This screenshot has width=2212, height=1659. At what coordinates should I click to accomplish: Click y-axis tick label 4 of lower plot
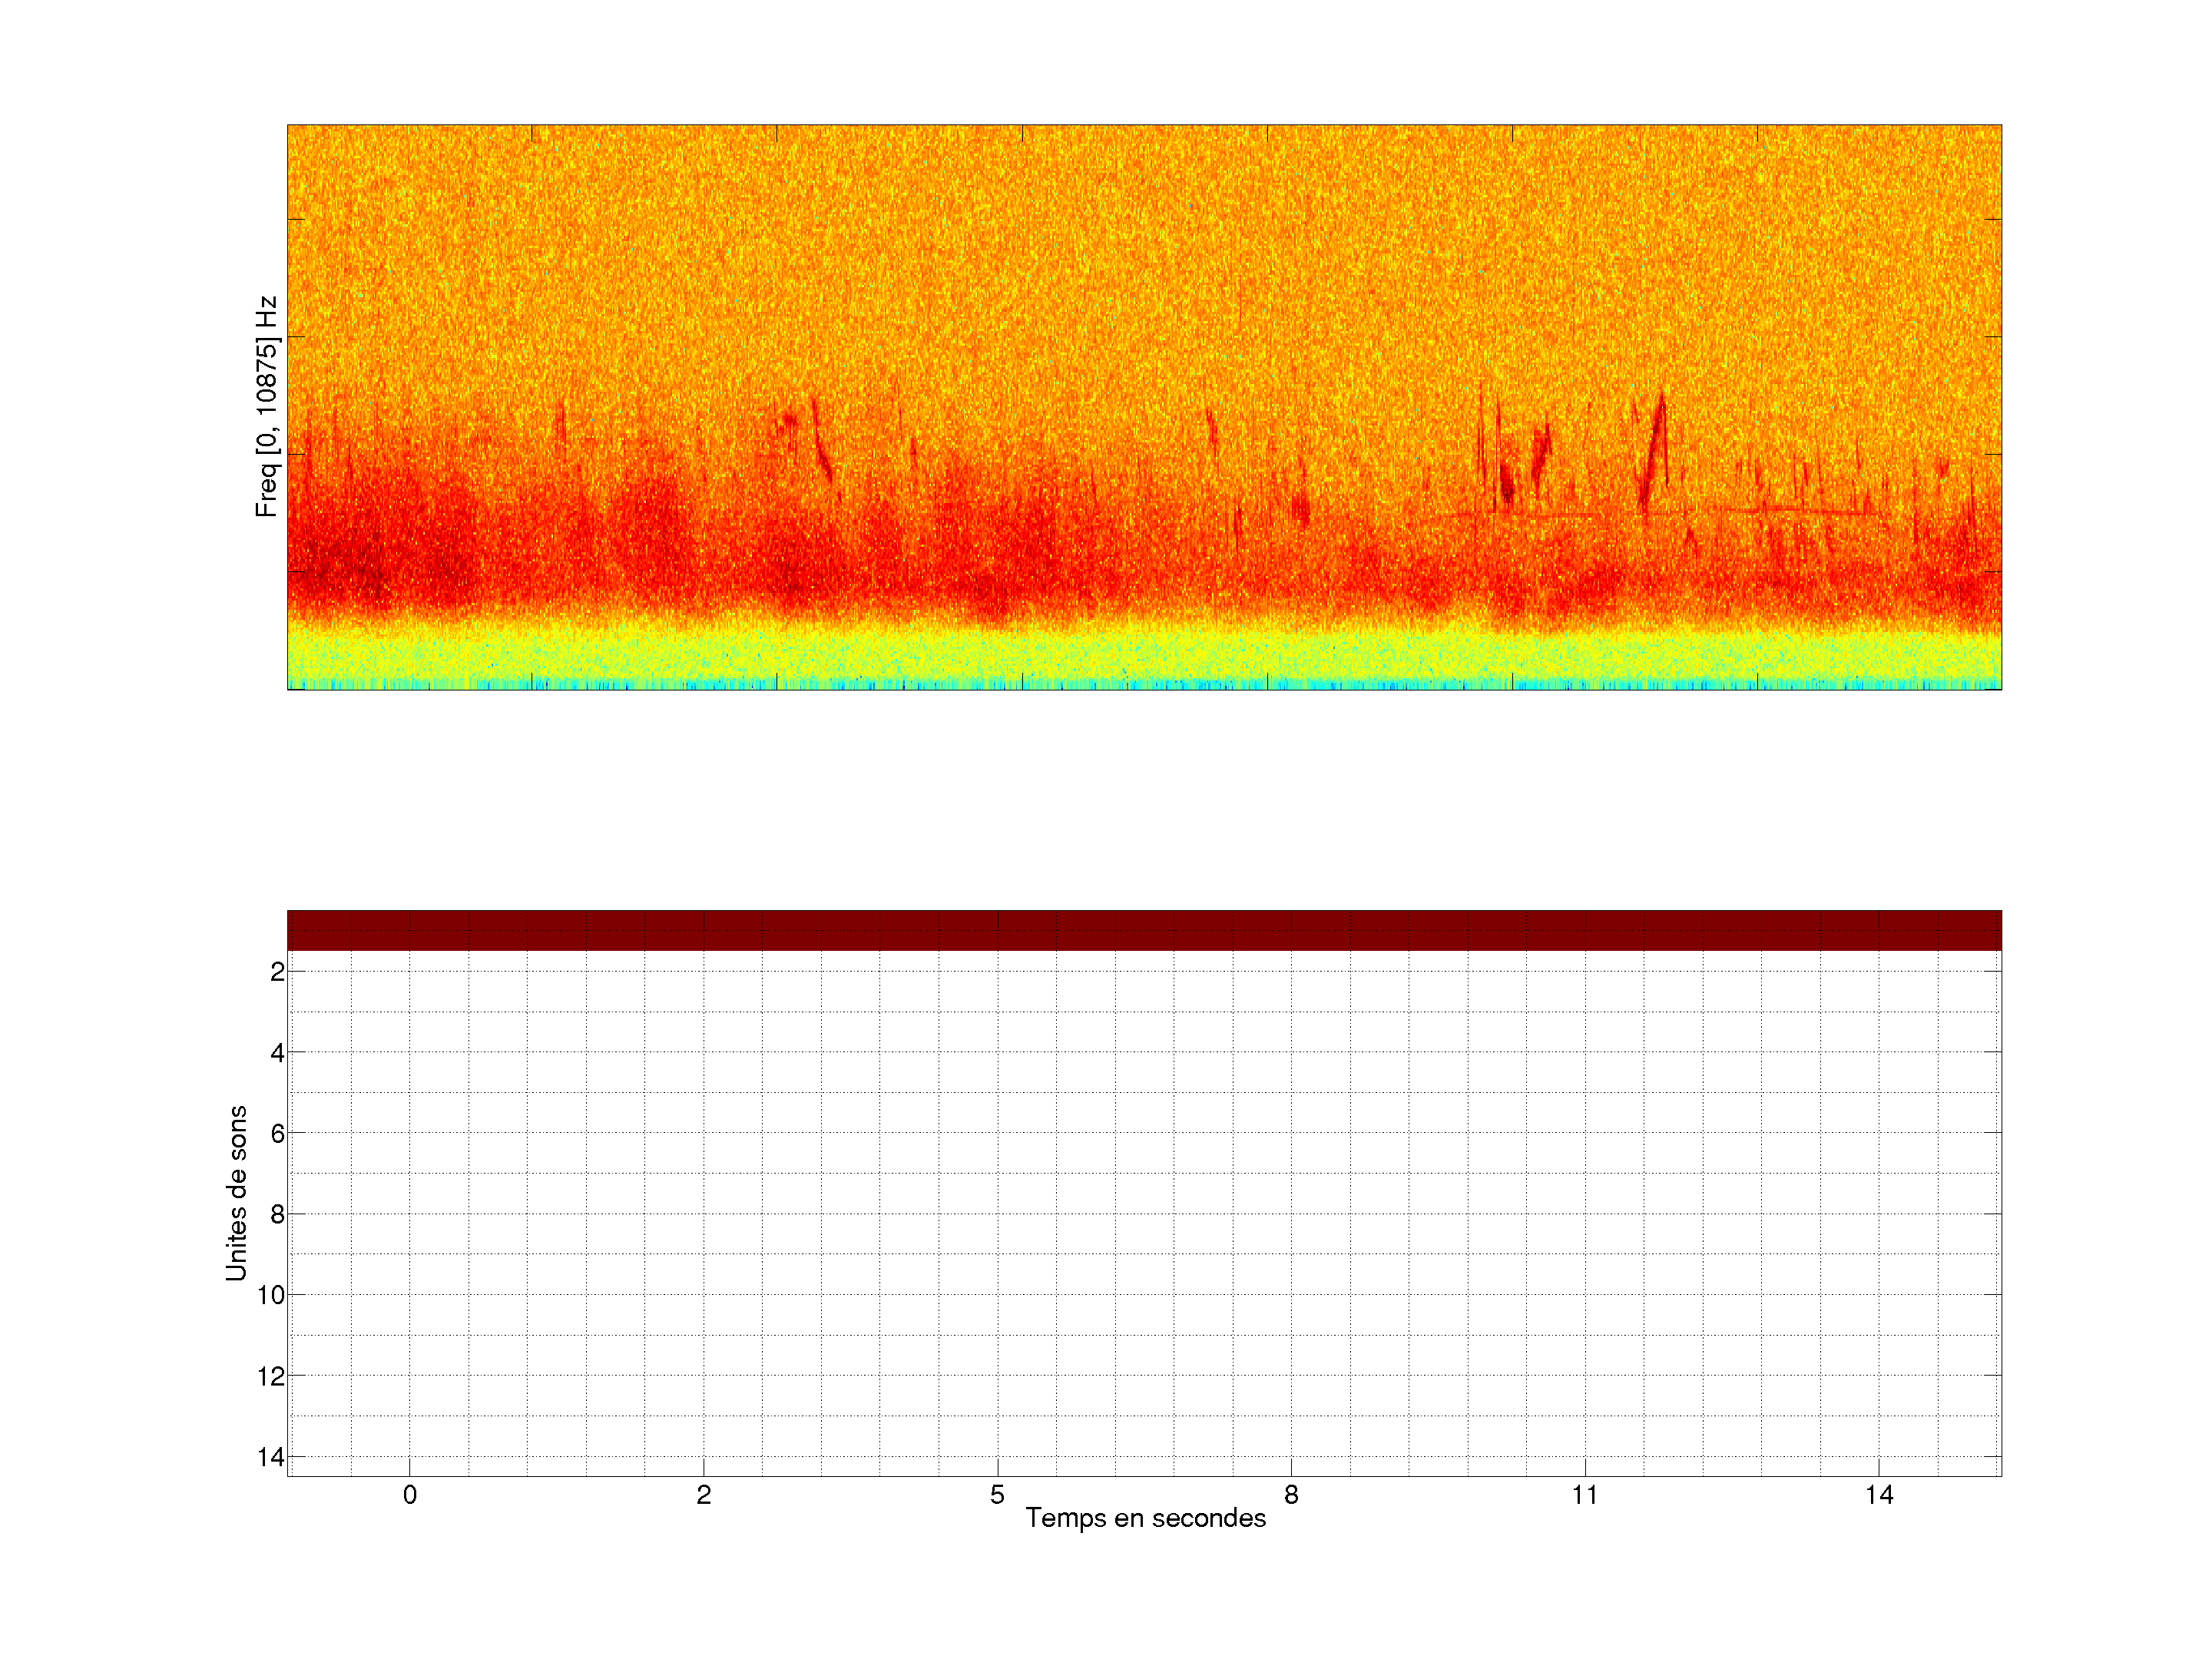click(277, 1053)
